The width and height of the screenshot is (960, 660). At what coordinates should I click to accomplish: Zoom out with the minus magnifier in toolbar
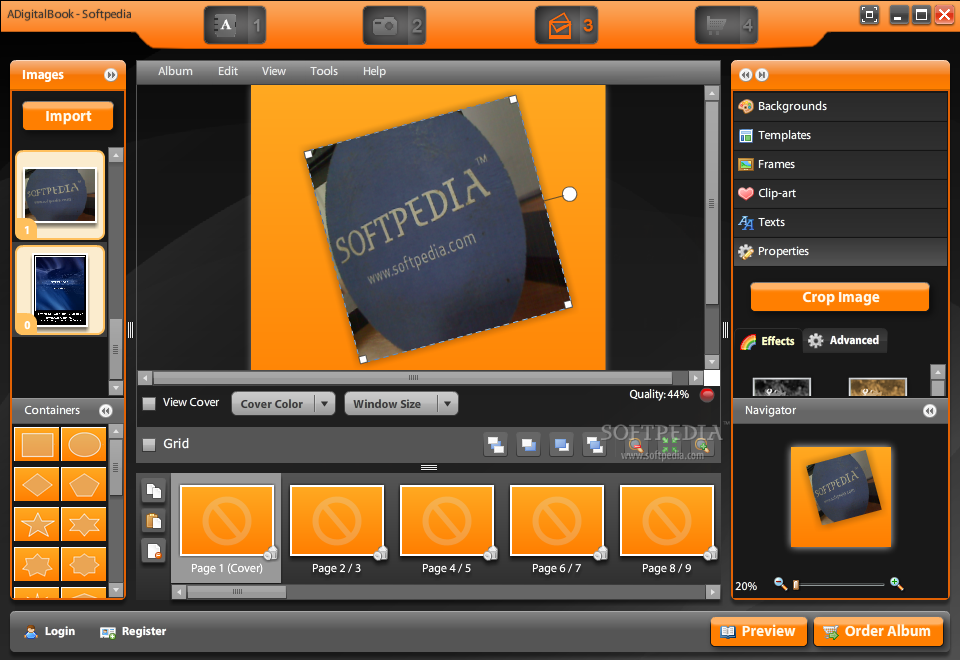[x=636, y=445]
